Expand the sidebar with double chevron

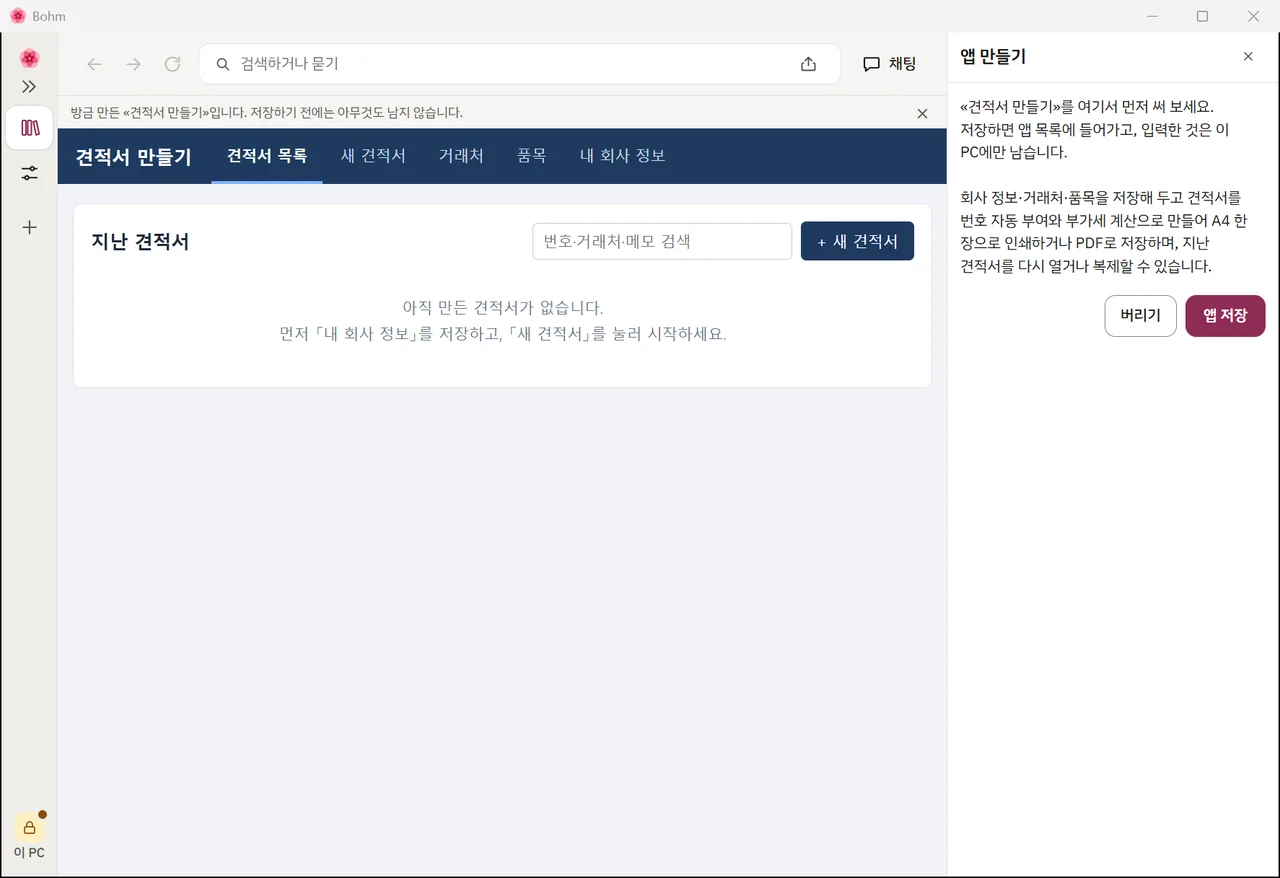pyautogui.click(x=29, y=87)
